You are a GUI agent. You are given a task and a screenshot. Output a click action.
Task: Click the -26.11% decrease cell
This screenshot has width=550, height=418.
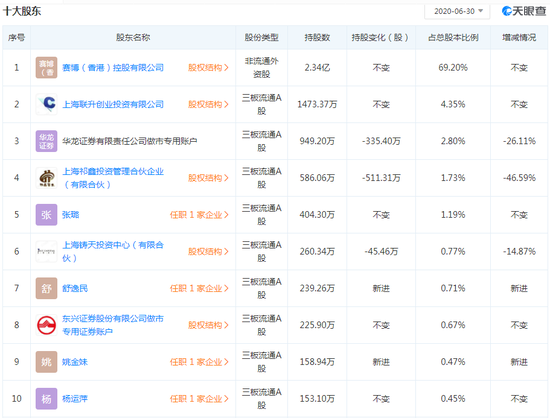tap(519, 141)
